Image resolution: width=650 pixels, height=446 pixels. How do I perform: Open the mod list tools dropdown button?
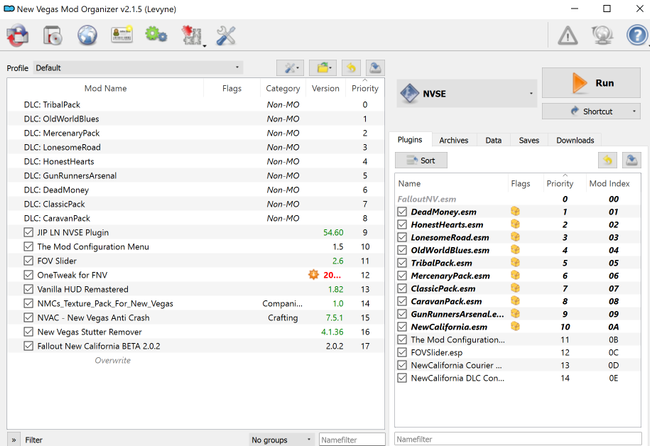[x=290, y=68]
